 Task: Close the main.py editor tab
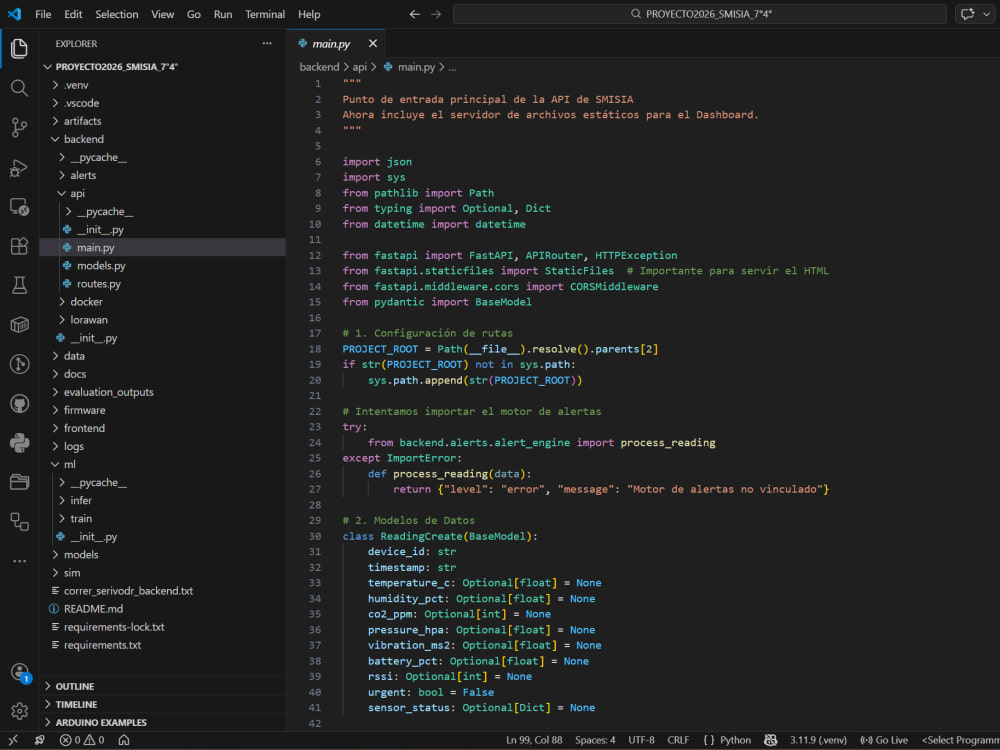(x=373, y=43)
